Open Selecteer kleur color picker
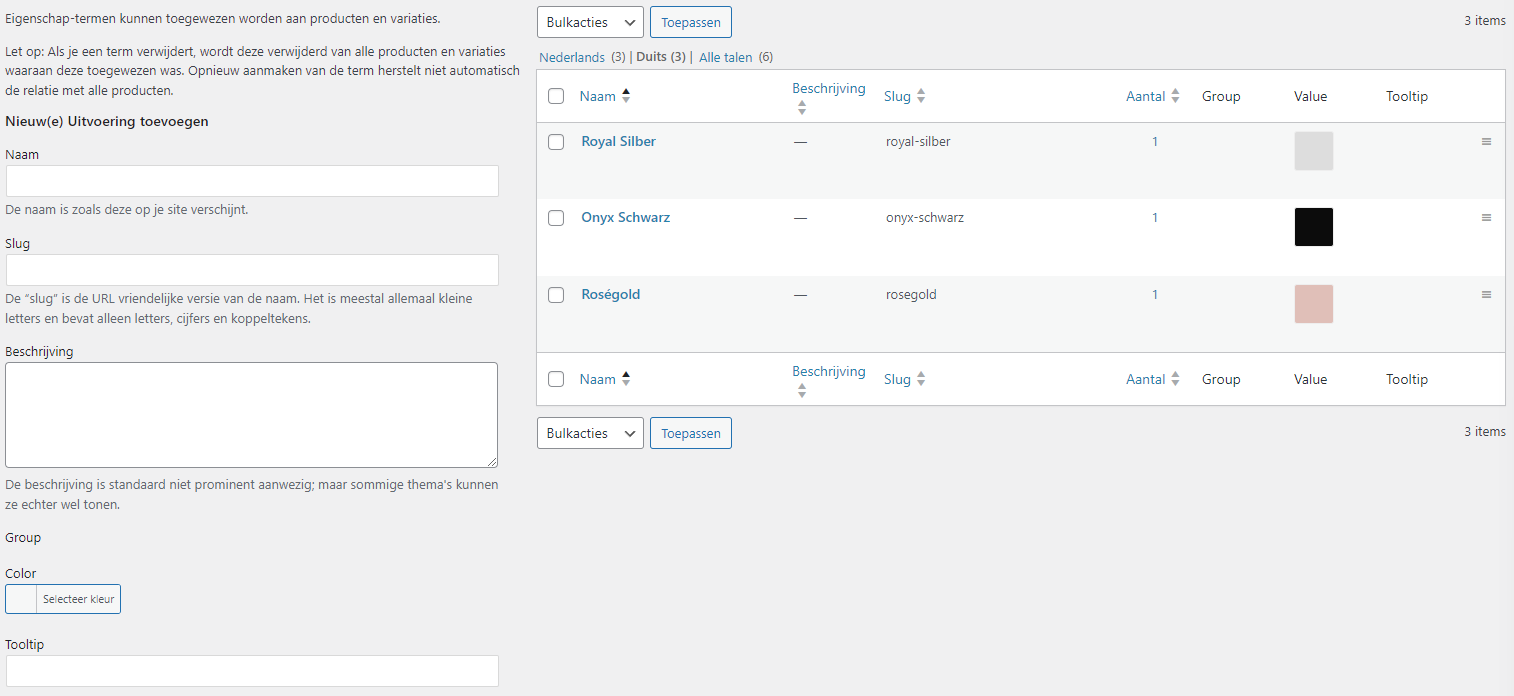The width and height of the screenshot is (1514, 696). click(63, 599)
